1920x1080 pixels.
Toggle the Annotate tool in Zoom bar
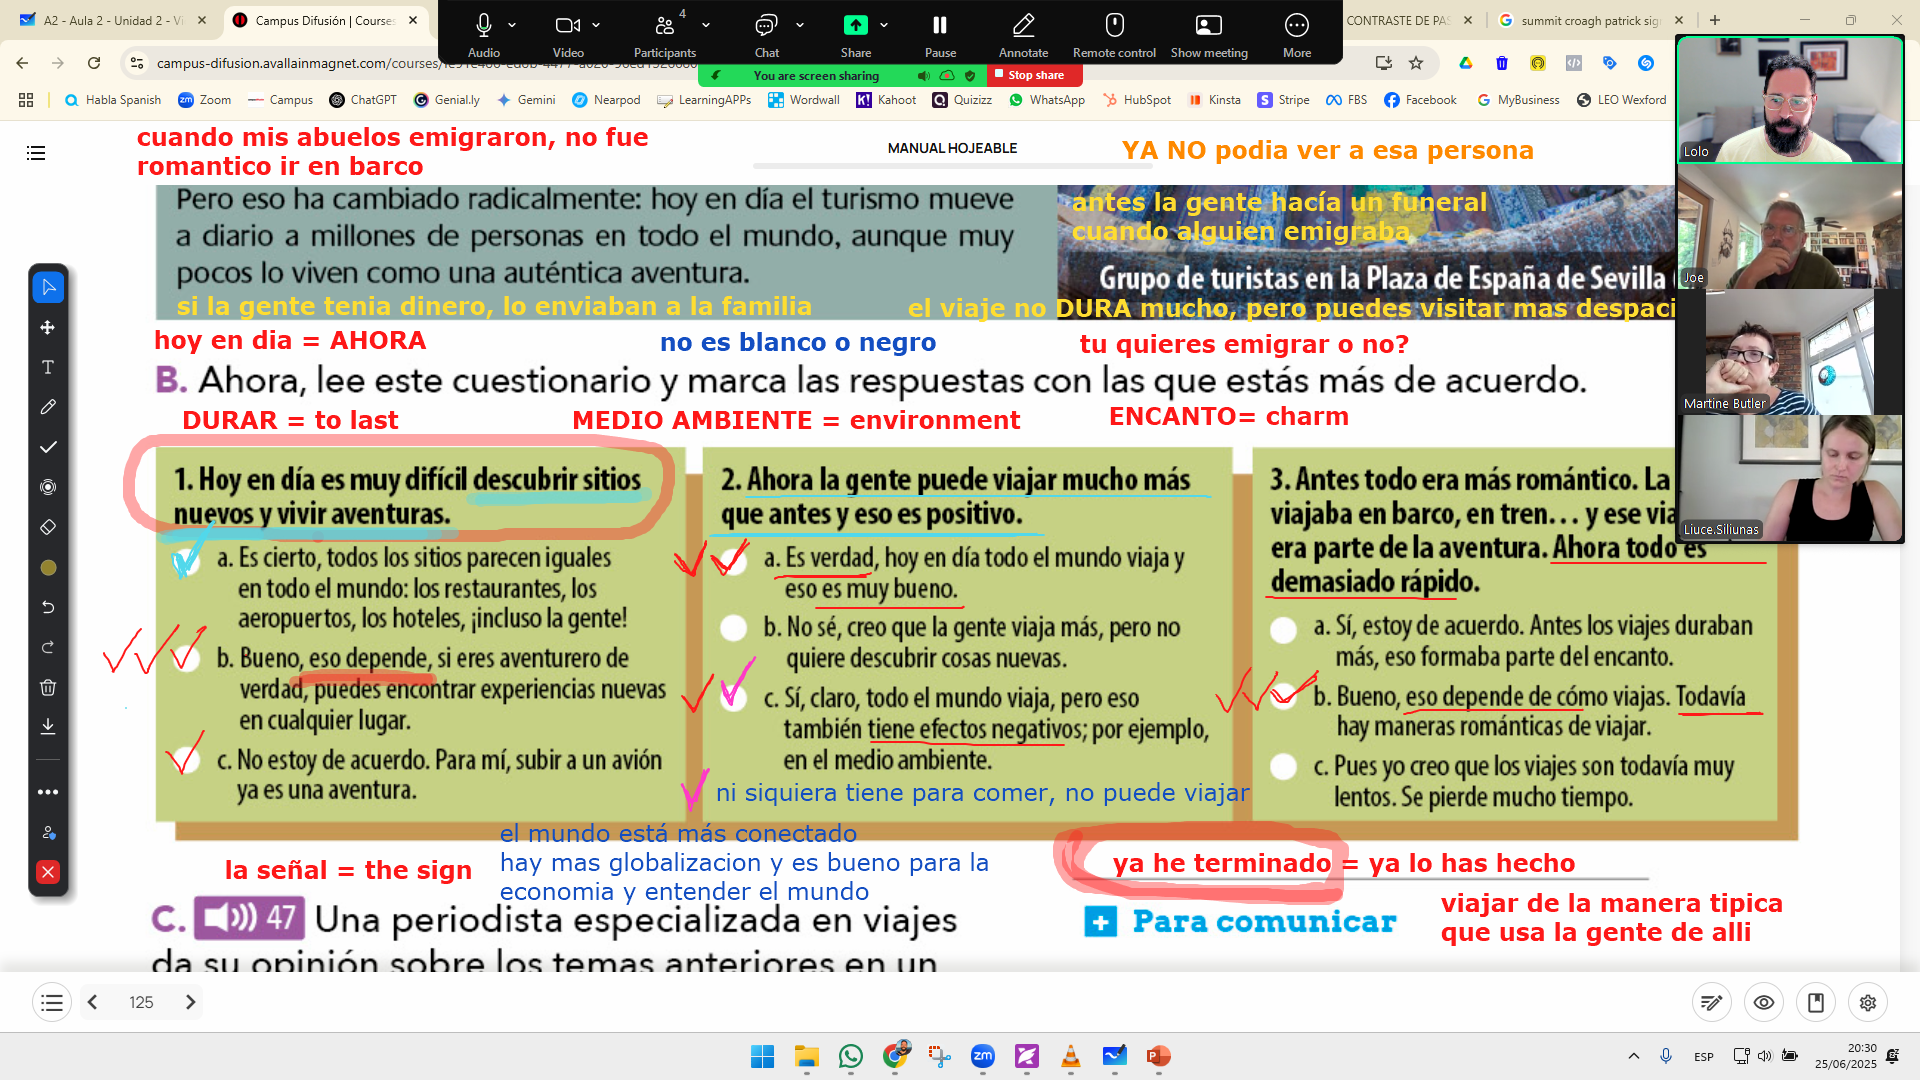[x=1024, y=35]
